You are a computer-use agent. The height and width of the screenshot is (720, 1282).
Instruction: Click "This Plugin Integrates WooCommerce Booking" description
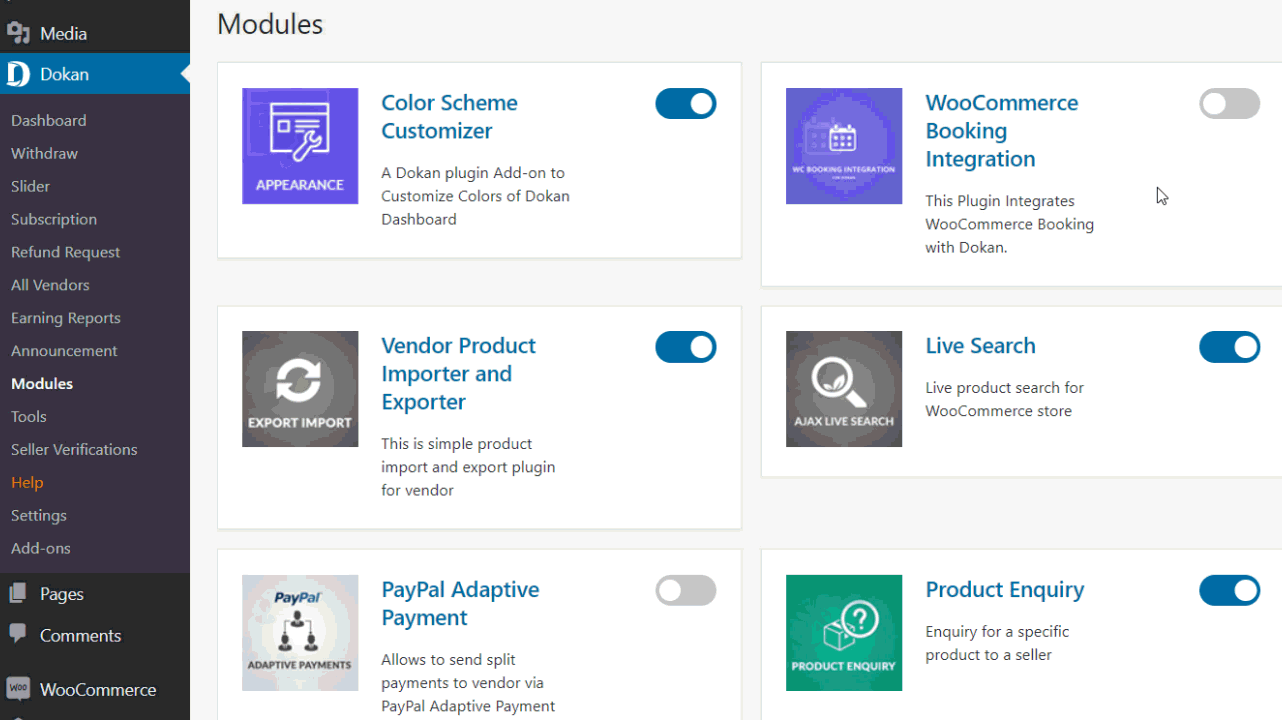click(x=1009, y=224)
